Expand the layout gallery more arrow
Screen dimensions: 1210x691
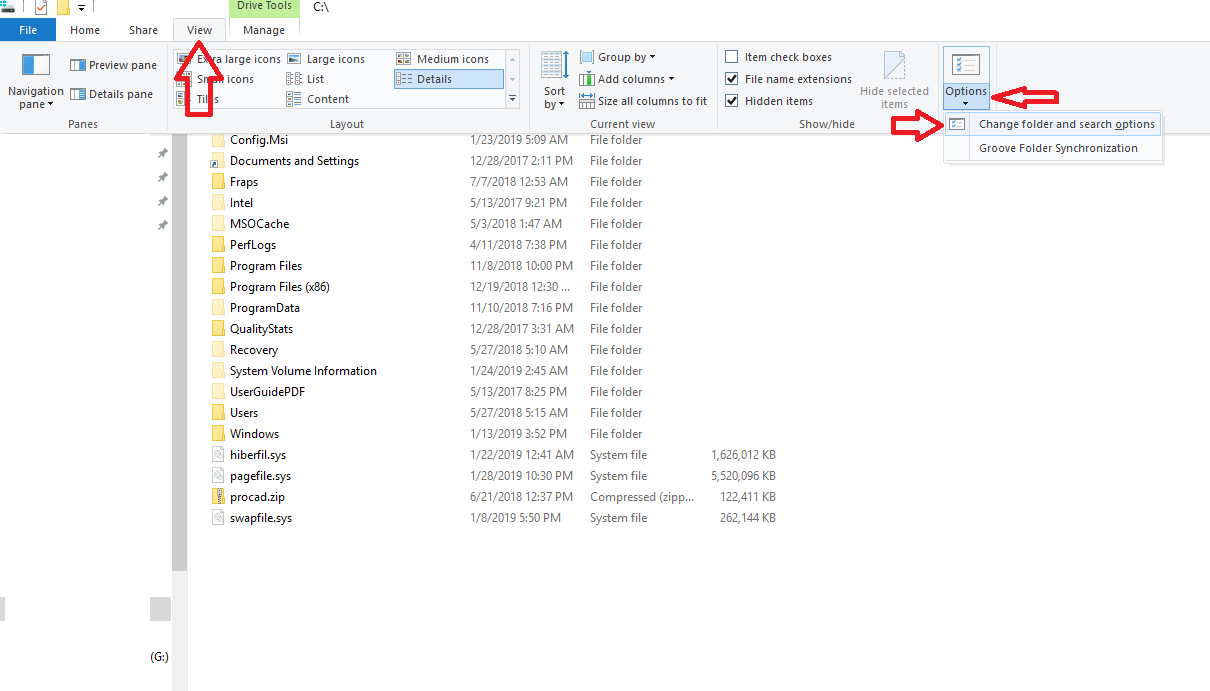tap(513, 99)
